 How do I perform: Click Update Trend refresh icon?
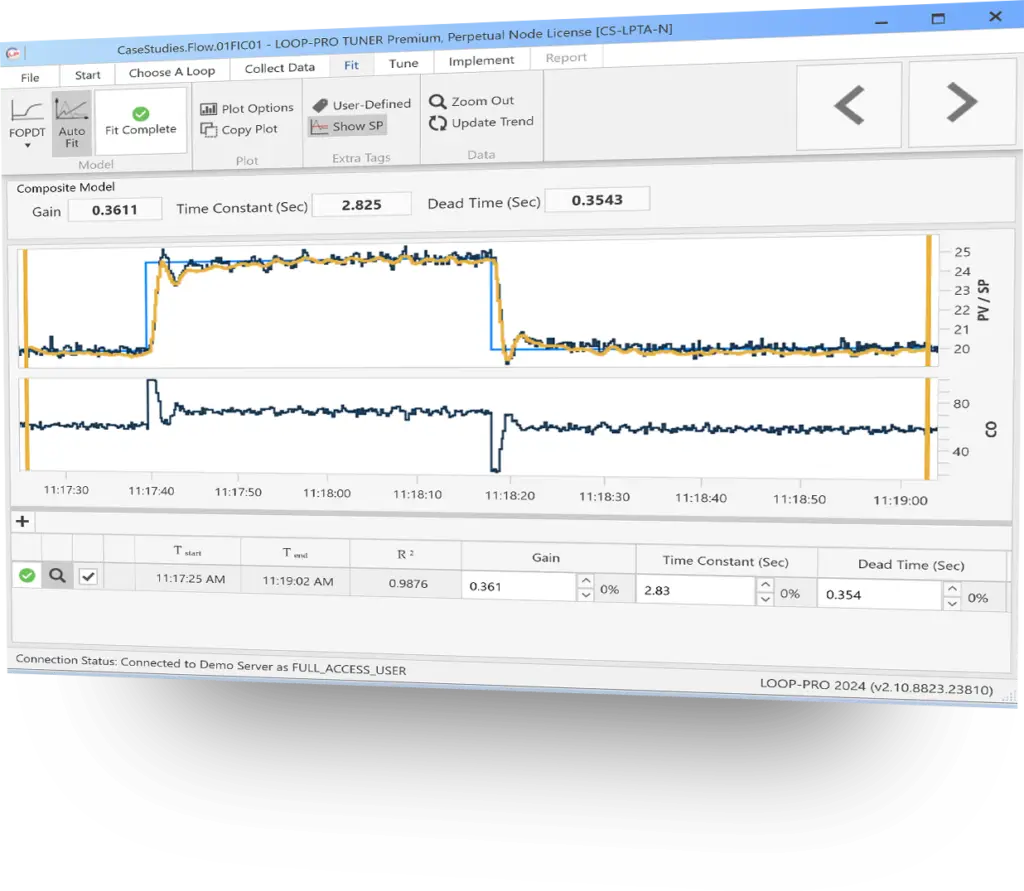[x=437, y=123]
